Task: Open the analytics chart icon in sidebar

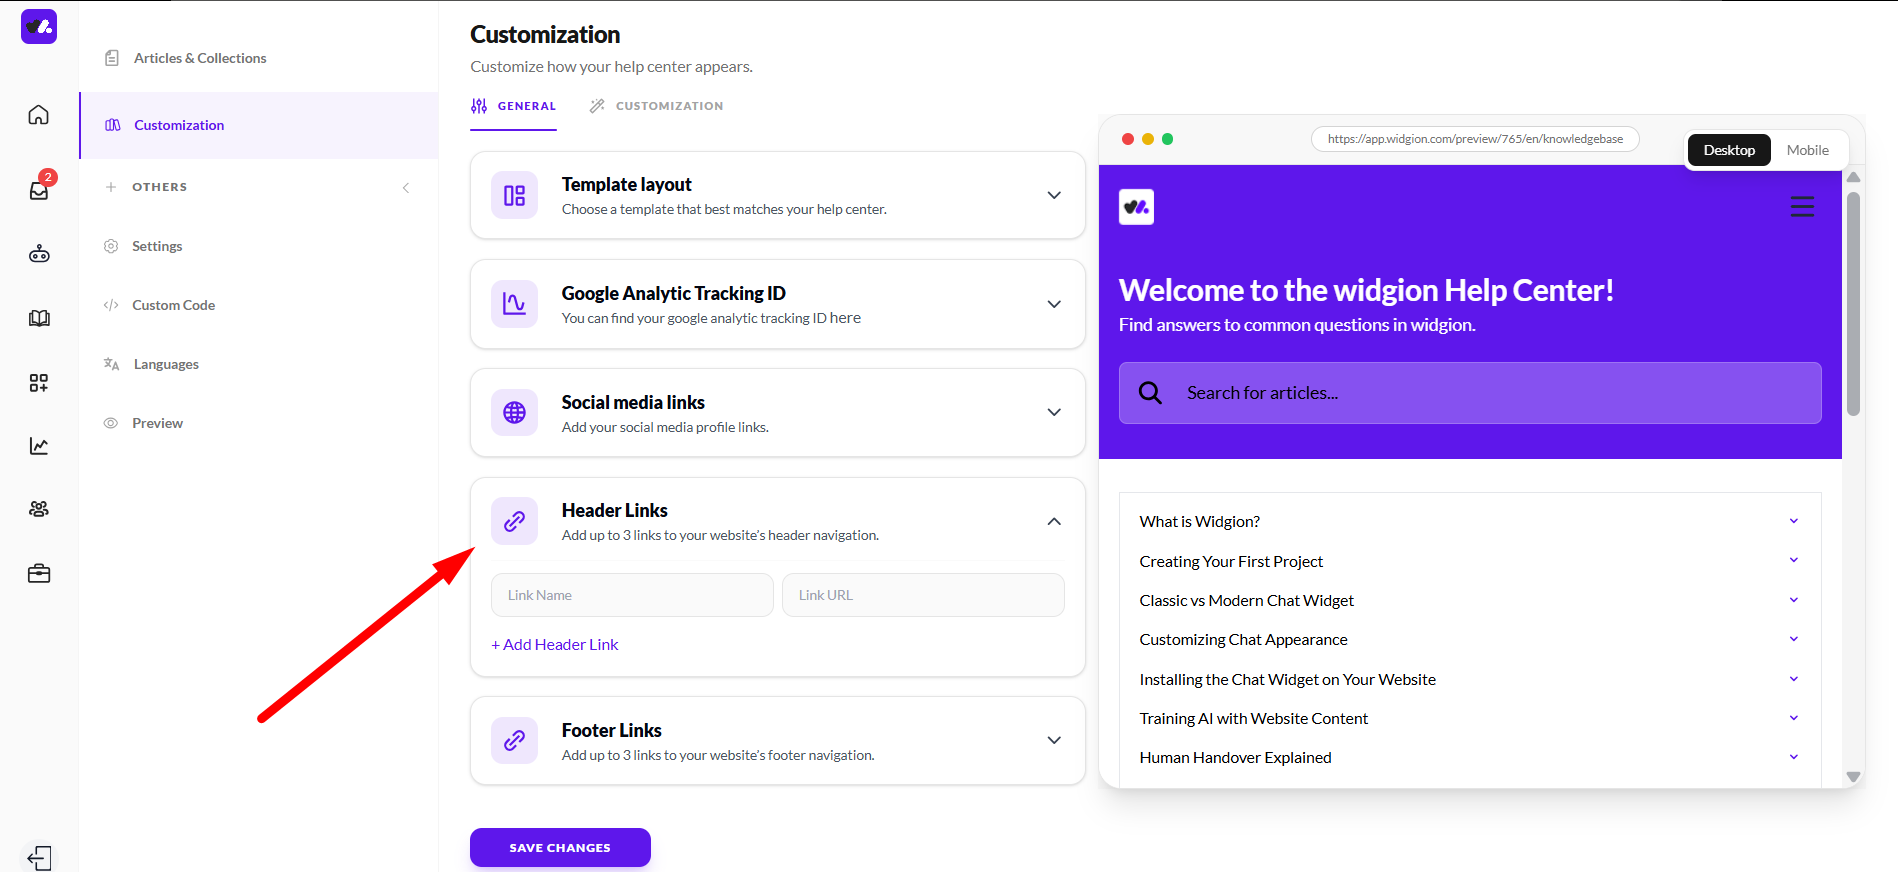Action: 39,446
